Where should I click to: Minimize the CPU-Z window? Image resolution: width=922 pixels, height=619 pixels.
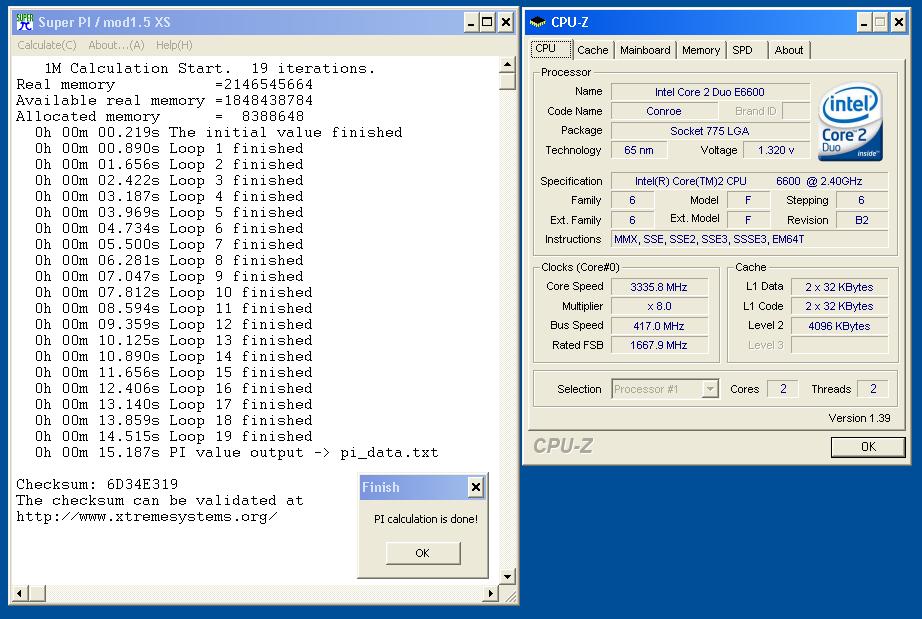[864, 23]
